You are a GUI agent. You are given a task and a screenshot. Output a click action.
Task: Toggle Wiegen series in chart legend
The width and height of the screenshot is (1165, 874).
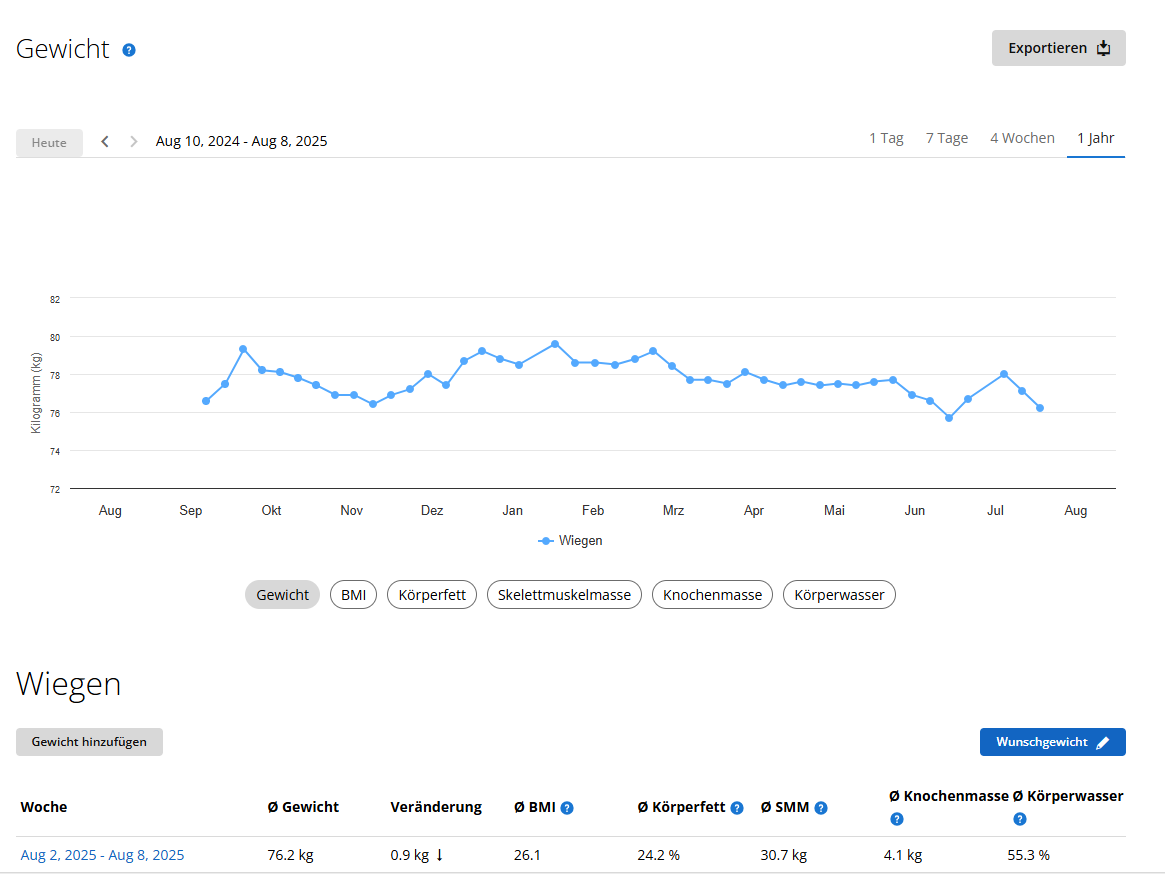(571, 541)
